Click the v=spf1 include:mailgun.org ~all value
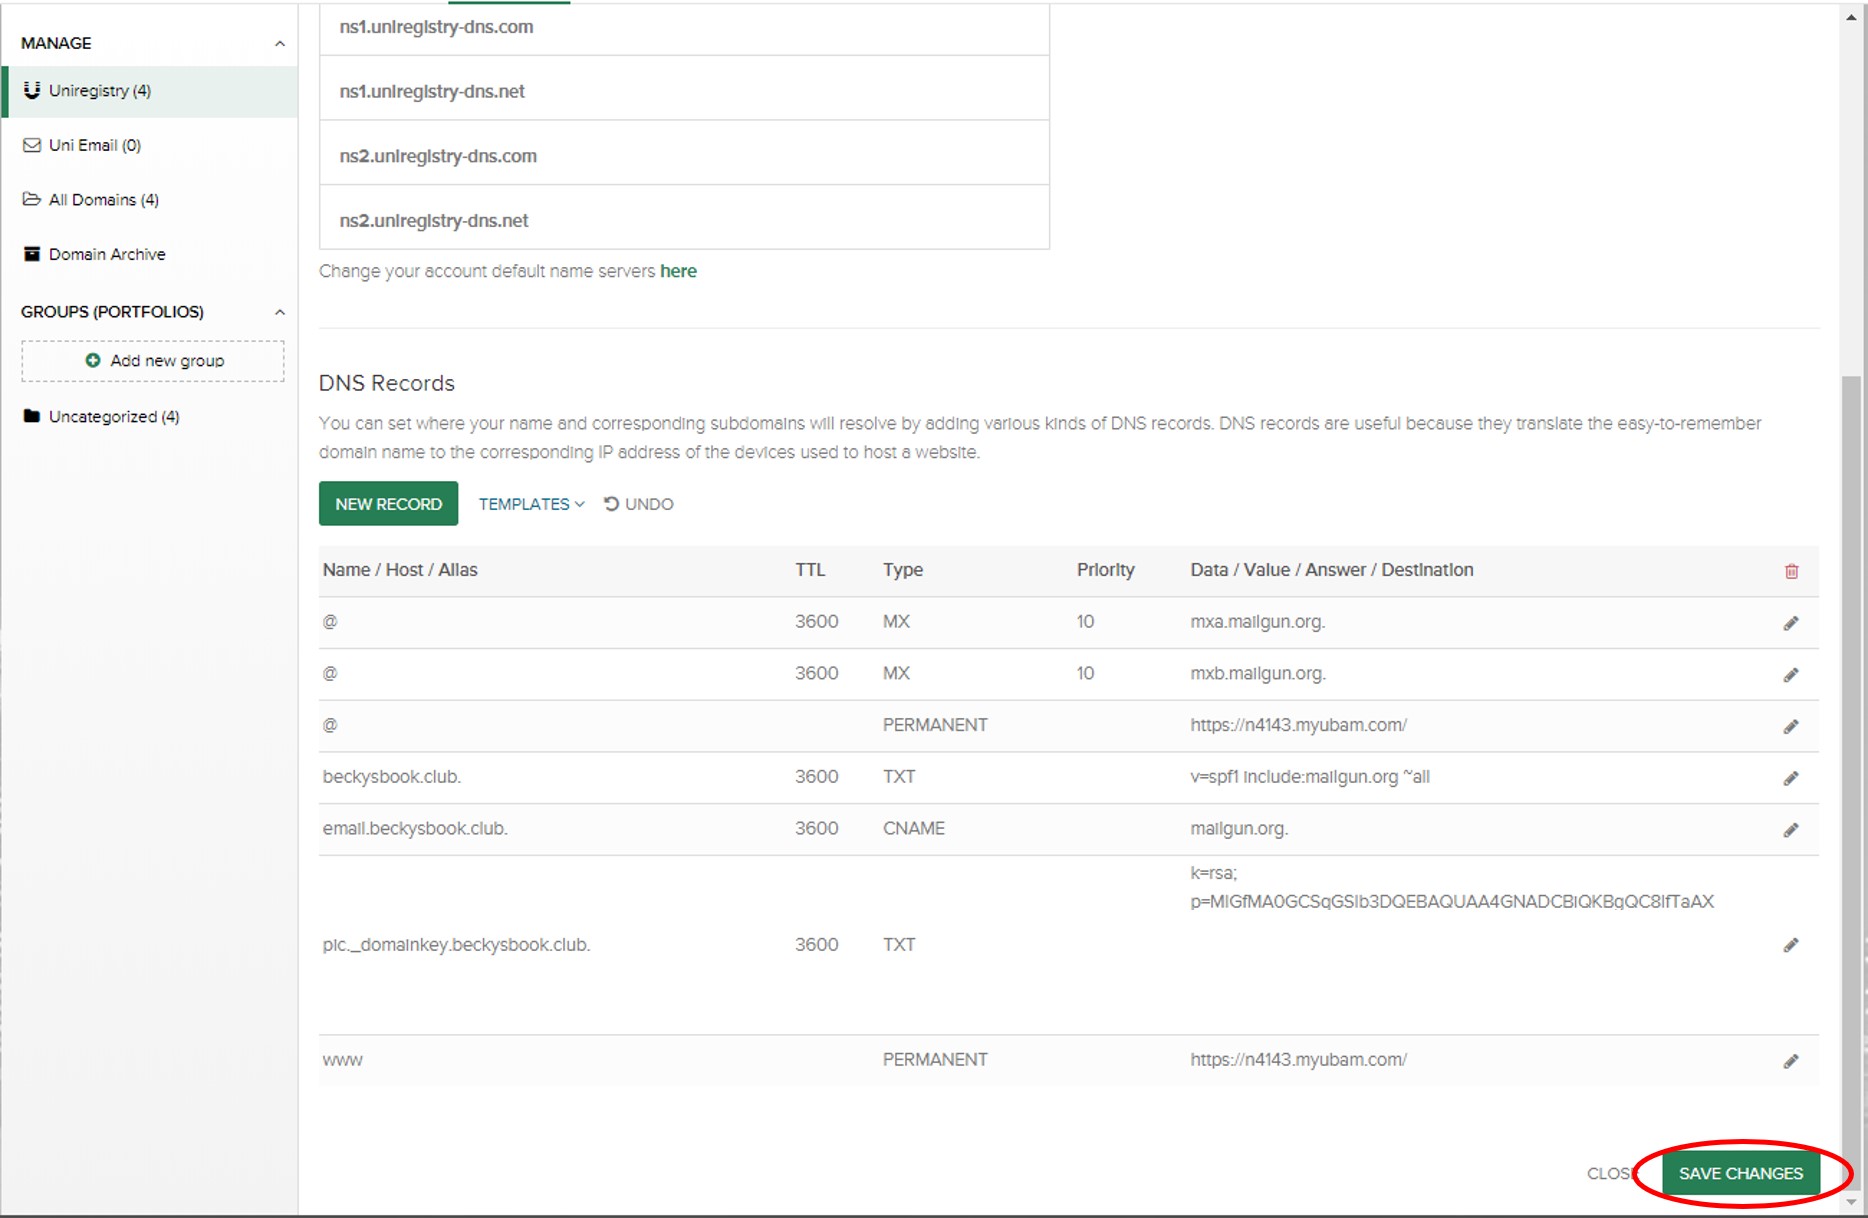Image resolution: width=1868 pixels, height=1218 pixels. (1309, 777)
